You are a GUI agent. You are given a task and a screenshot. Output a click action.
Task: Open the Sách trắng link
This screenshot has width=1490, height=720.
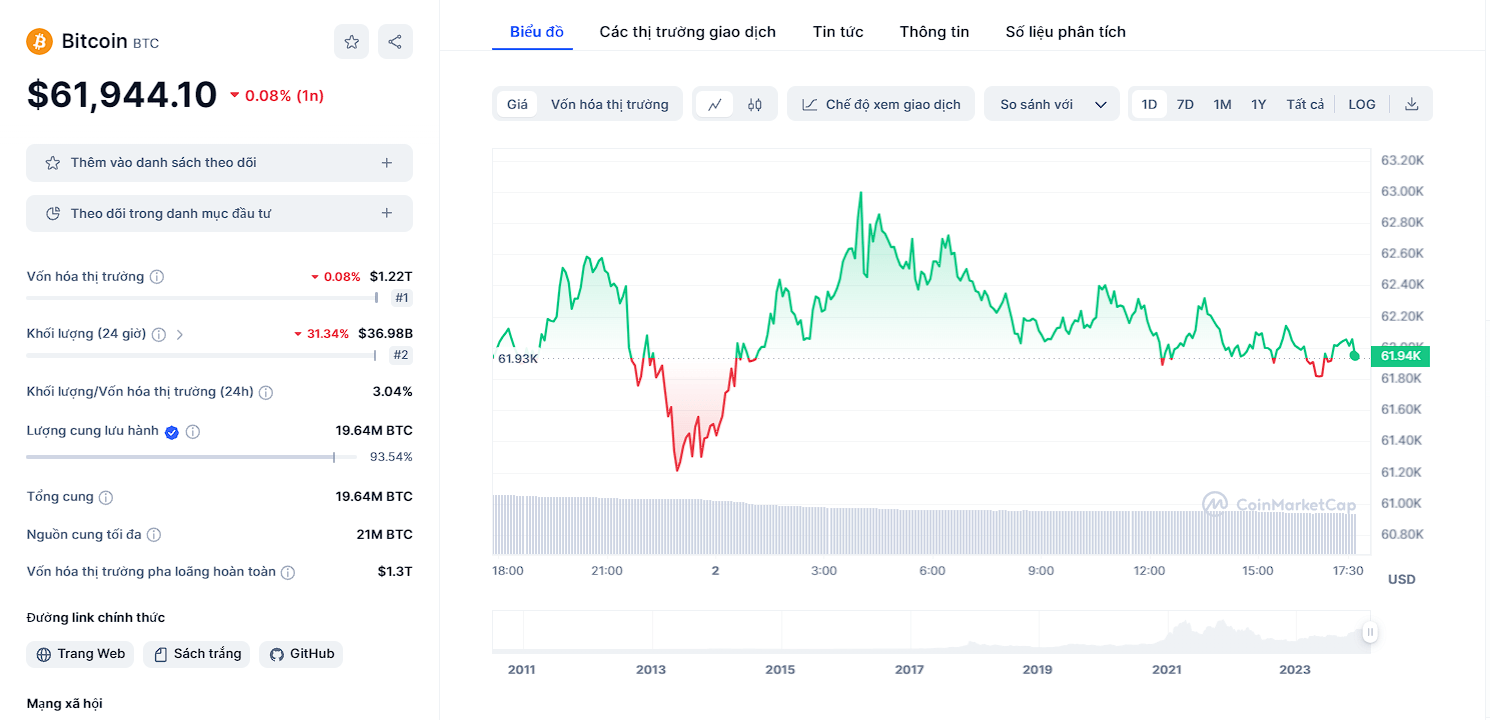(197, 654)
